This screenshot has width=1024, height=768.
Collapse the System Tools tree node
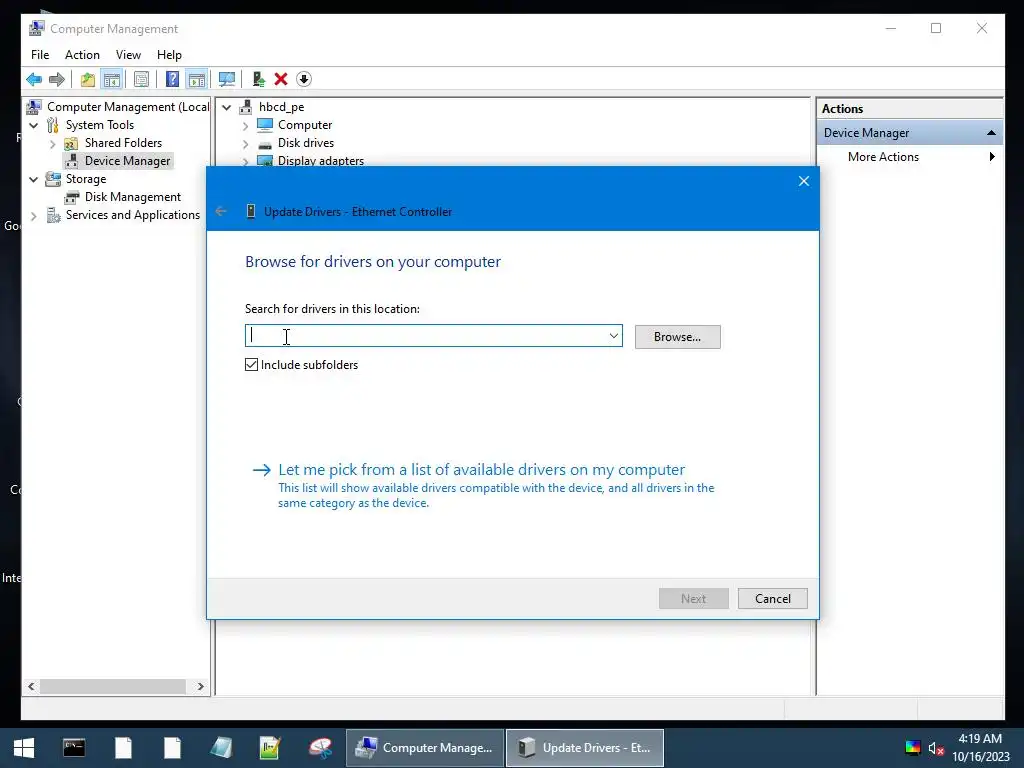(x=34, y=125)
